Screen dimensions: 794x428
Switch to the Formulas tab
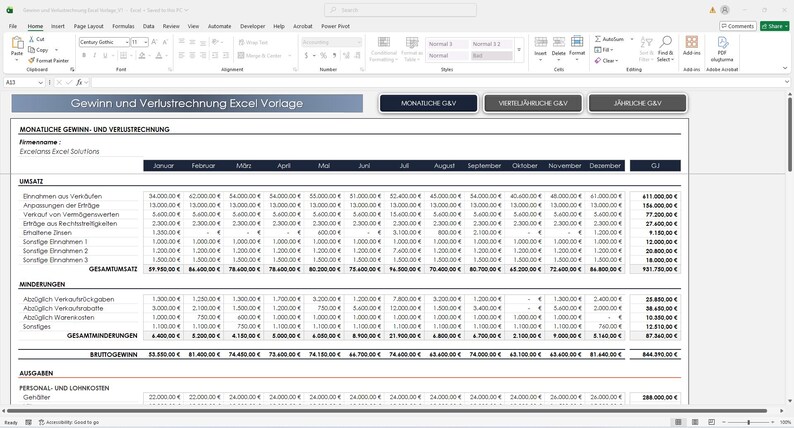(x=123, y=26)
